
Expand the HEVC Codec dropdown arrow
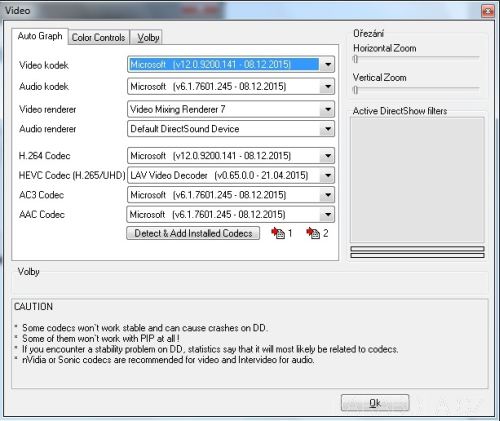tap(327, 175)
